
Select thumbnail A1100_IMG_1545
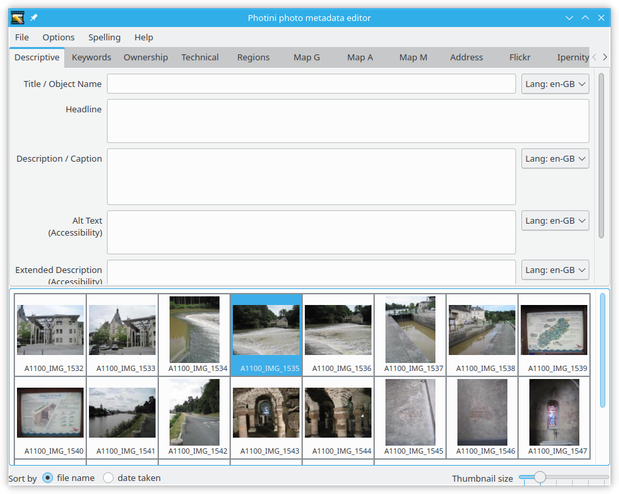[x=410, y=417]
